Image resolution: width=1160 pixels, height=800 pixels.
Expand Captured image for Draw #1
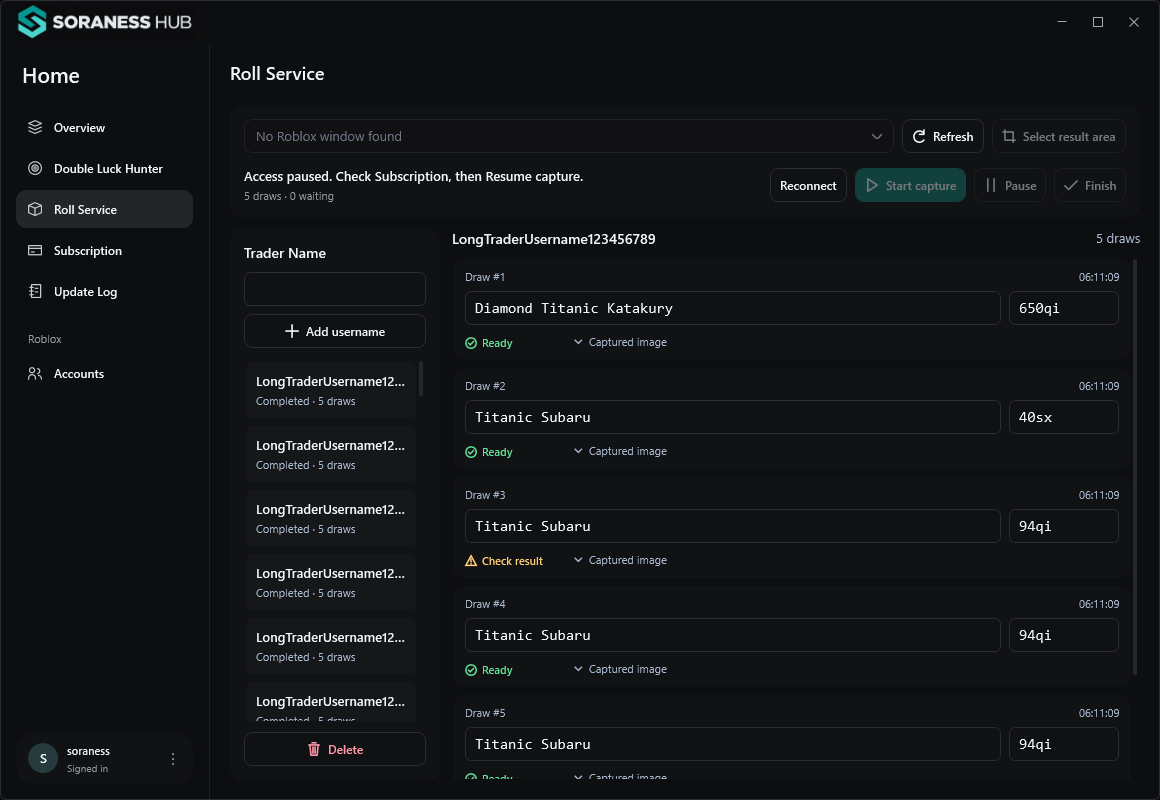(620, 342)
